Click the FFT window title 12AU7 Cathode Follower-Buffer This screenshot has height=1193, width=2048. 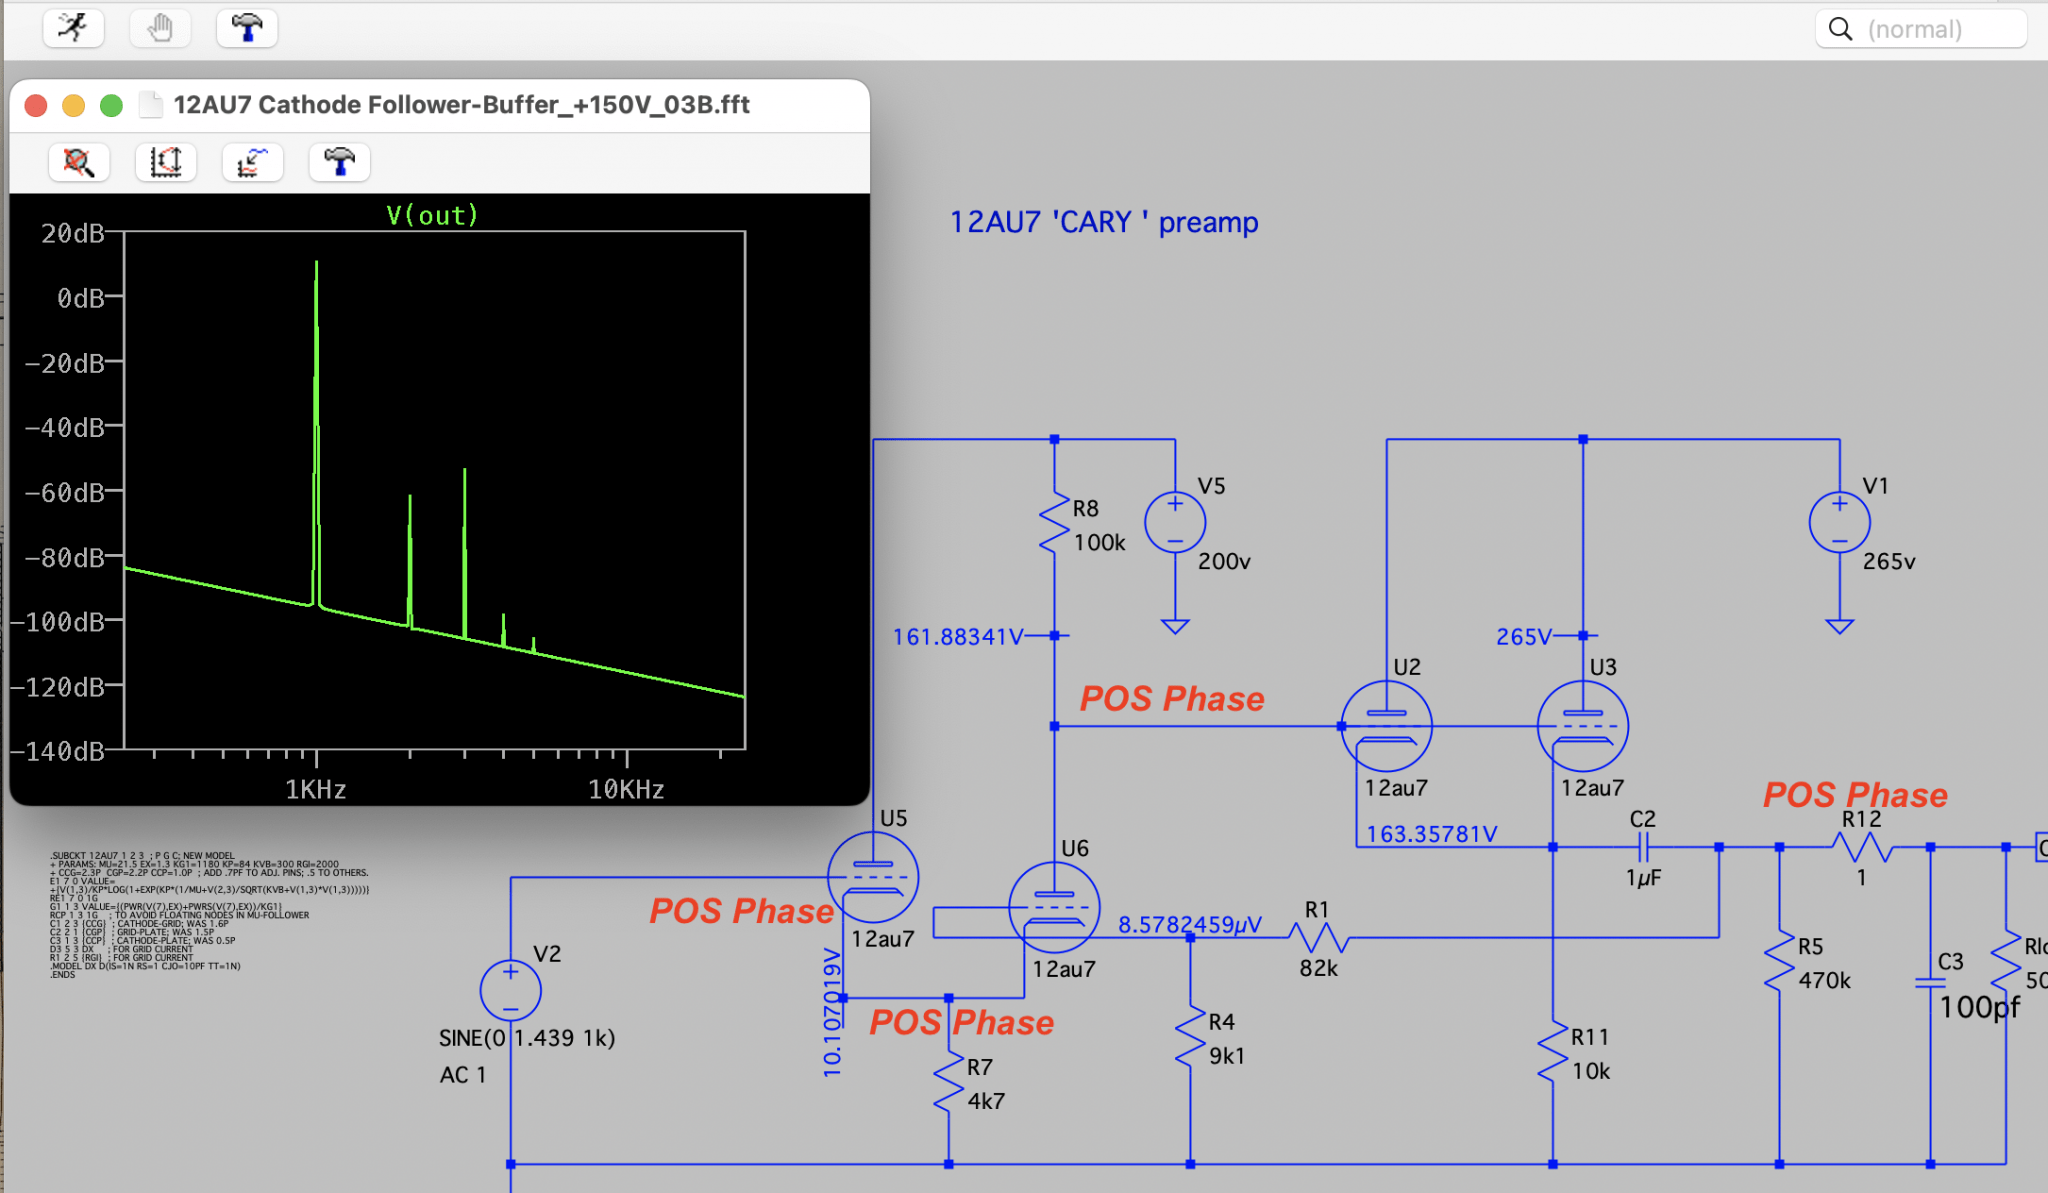coord(461,105)
